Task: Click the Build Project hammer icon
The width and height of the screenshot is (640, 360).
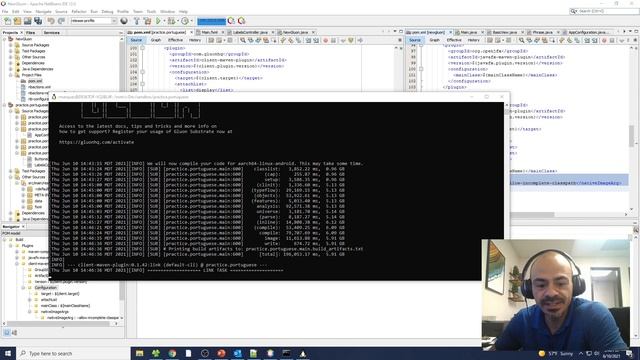Action: (x=137, y=21)
